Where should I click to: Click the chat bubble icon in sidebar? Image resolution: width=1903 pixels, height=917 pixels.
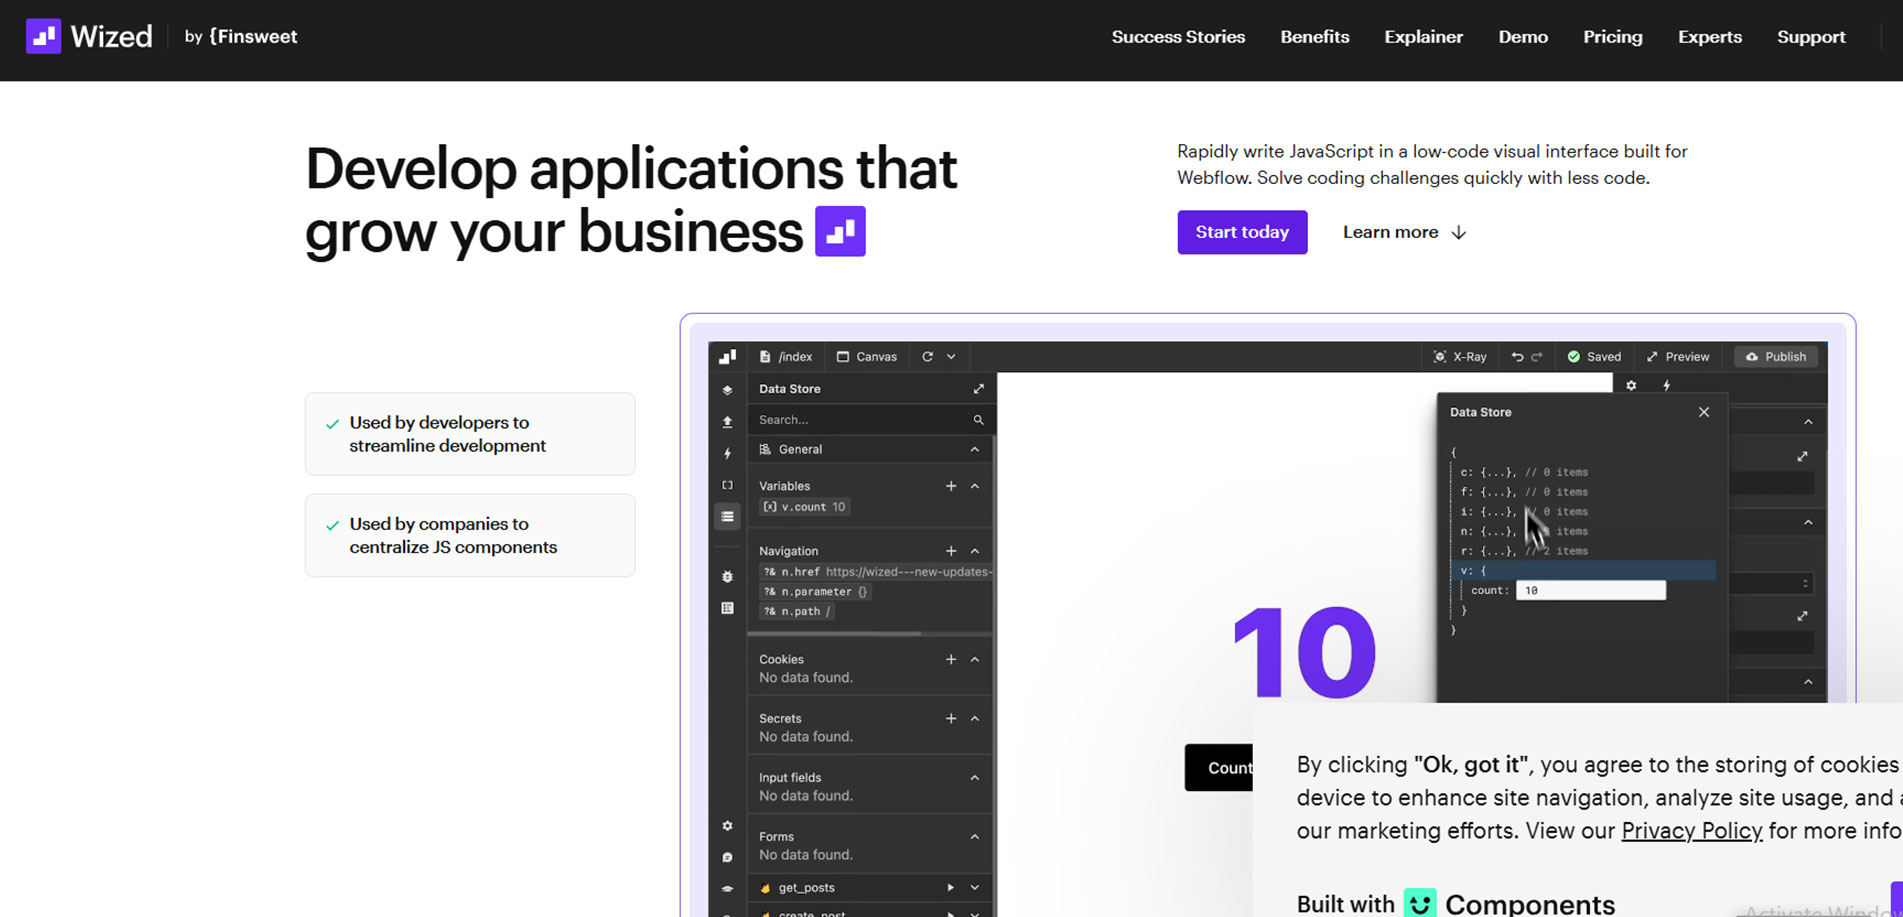[727, 857]
